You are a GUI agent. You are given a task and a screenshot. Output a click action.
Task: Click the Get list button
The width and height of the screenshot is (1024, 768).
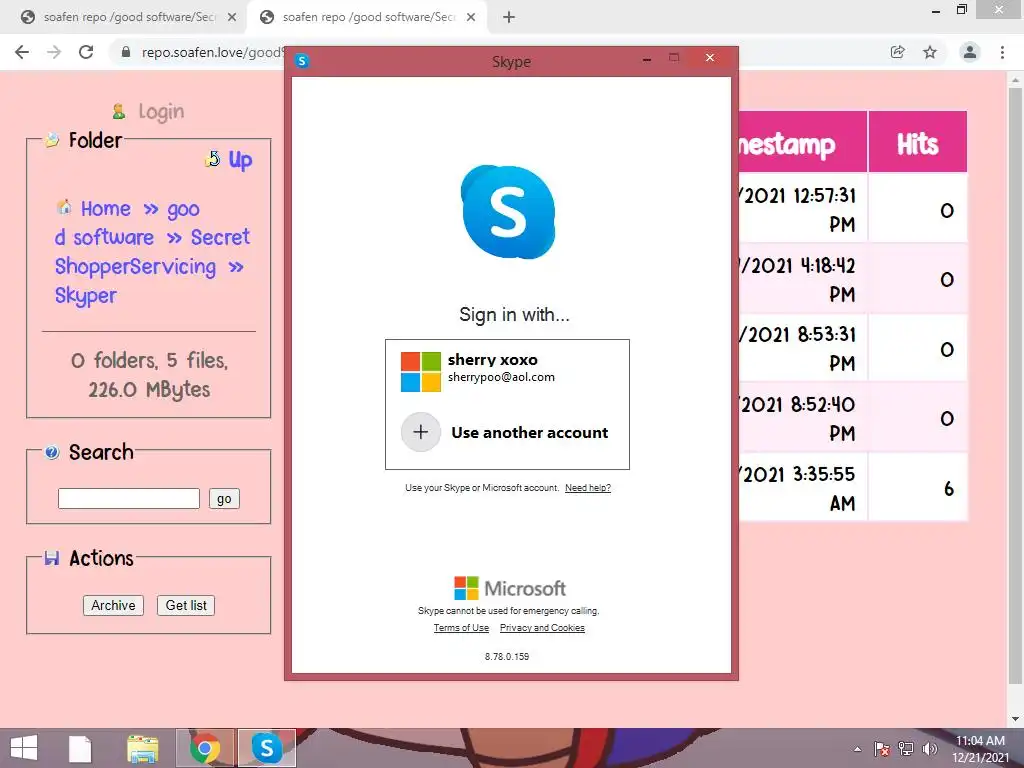(x=186, y=605)
